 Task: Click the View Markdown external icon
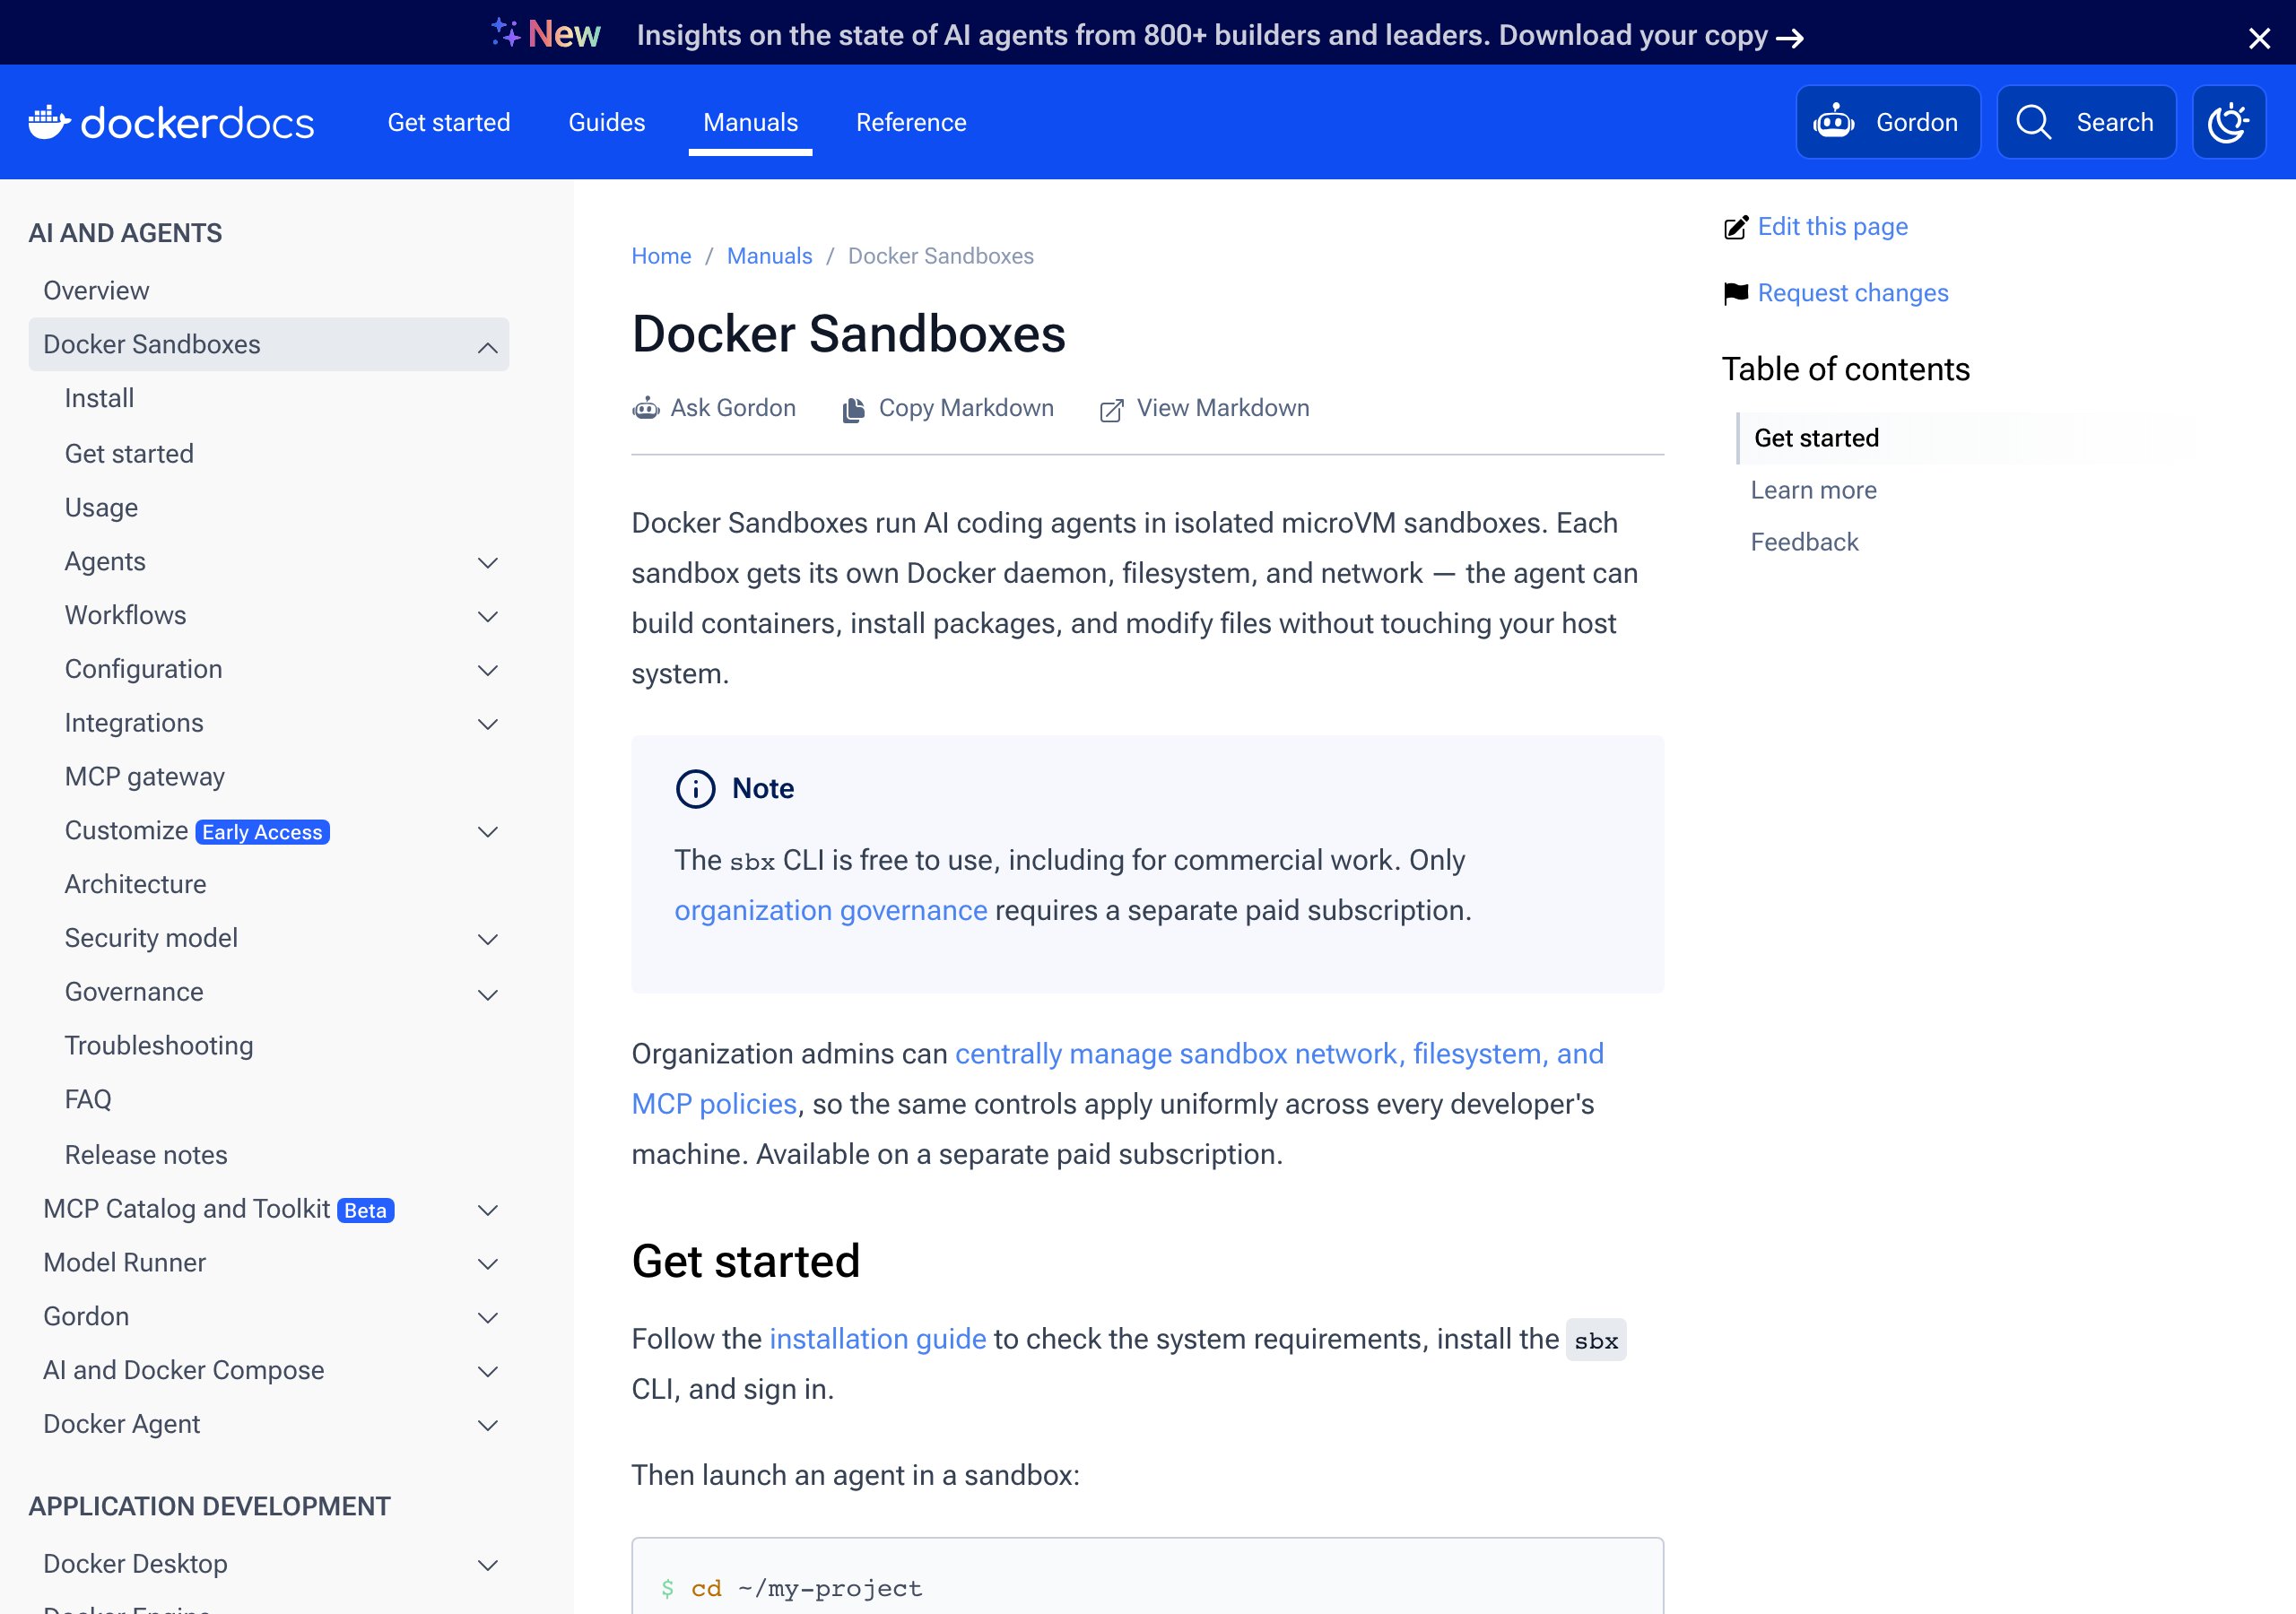pyautogui.click(x=1111, y=410)
